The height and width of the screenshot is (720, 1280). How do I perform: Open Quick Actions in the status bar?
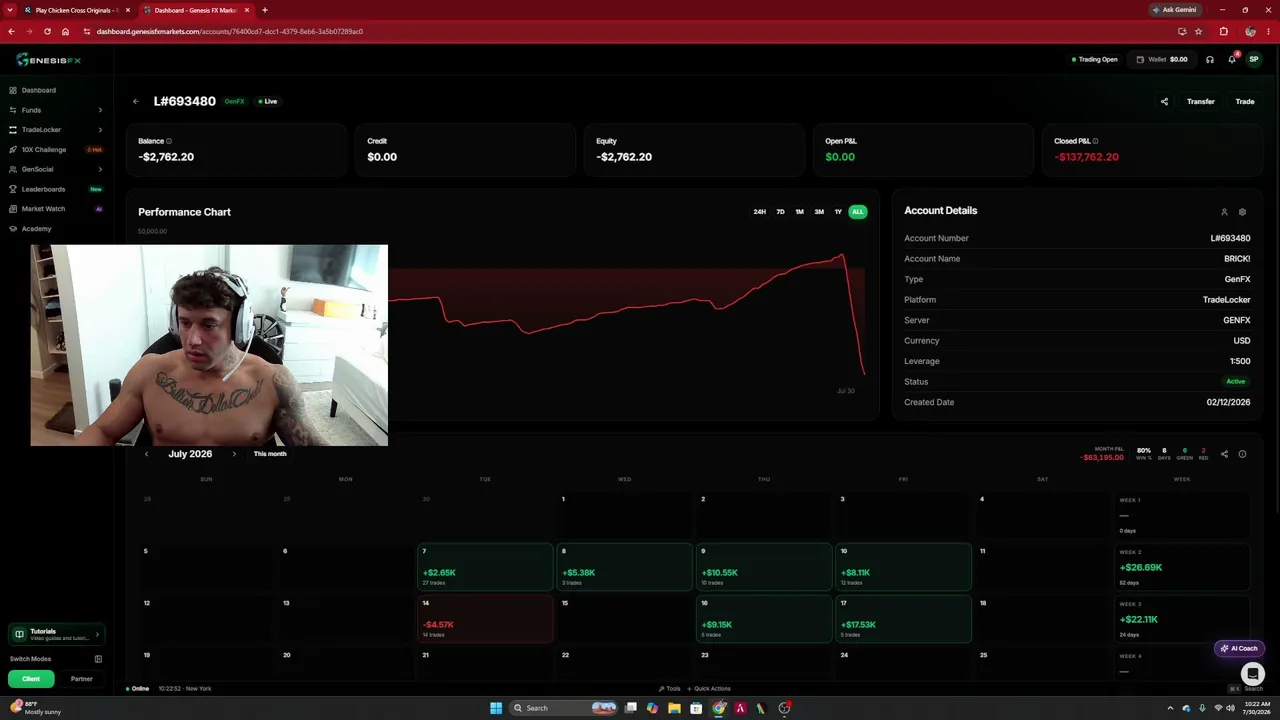click(708, 689)
